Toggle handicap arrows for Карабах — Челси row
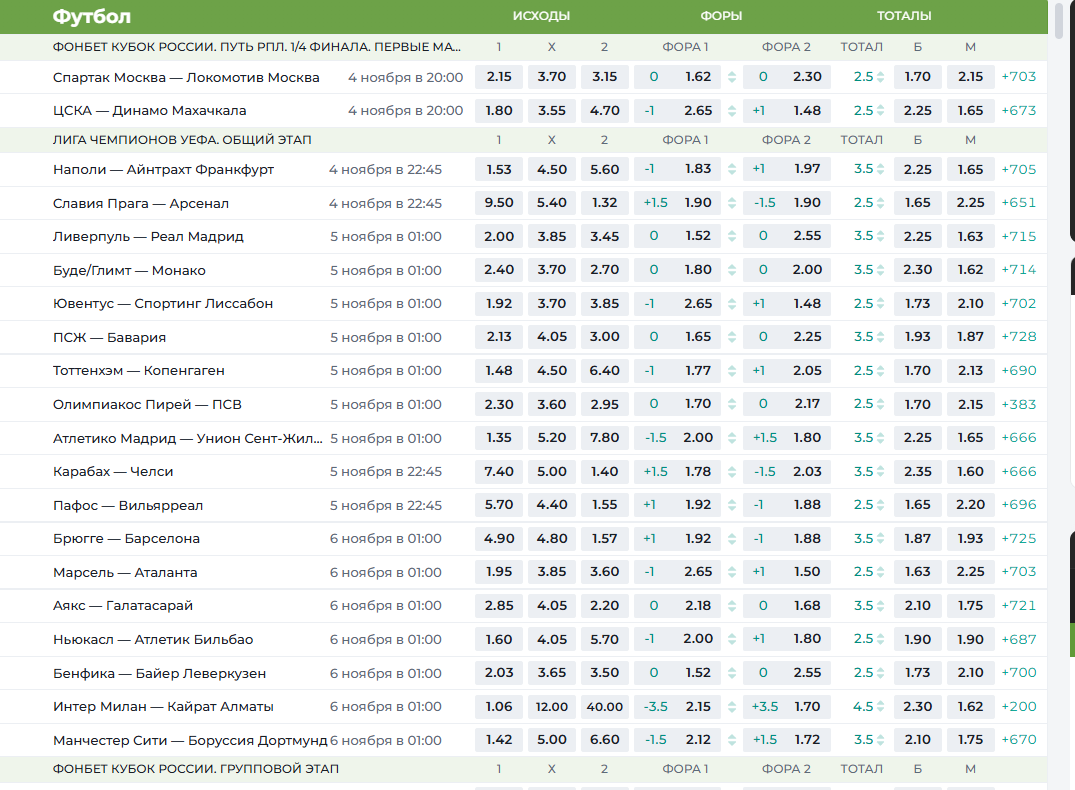Image resolution: width=1075 pixels, height=790 pixels. 731,472
